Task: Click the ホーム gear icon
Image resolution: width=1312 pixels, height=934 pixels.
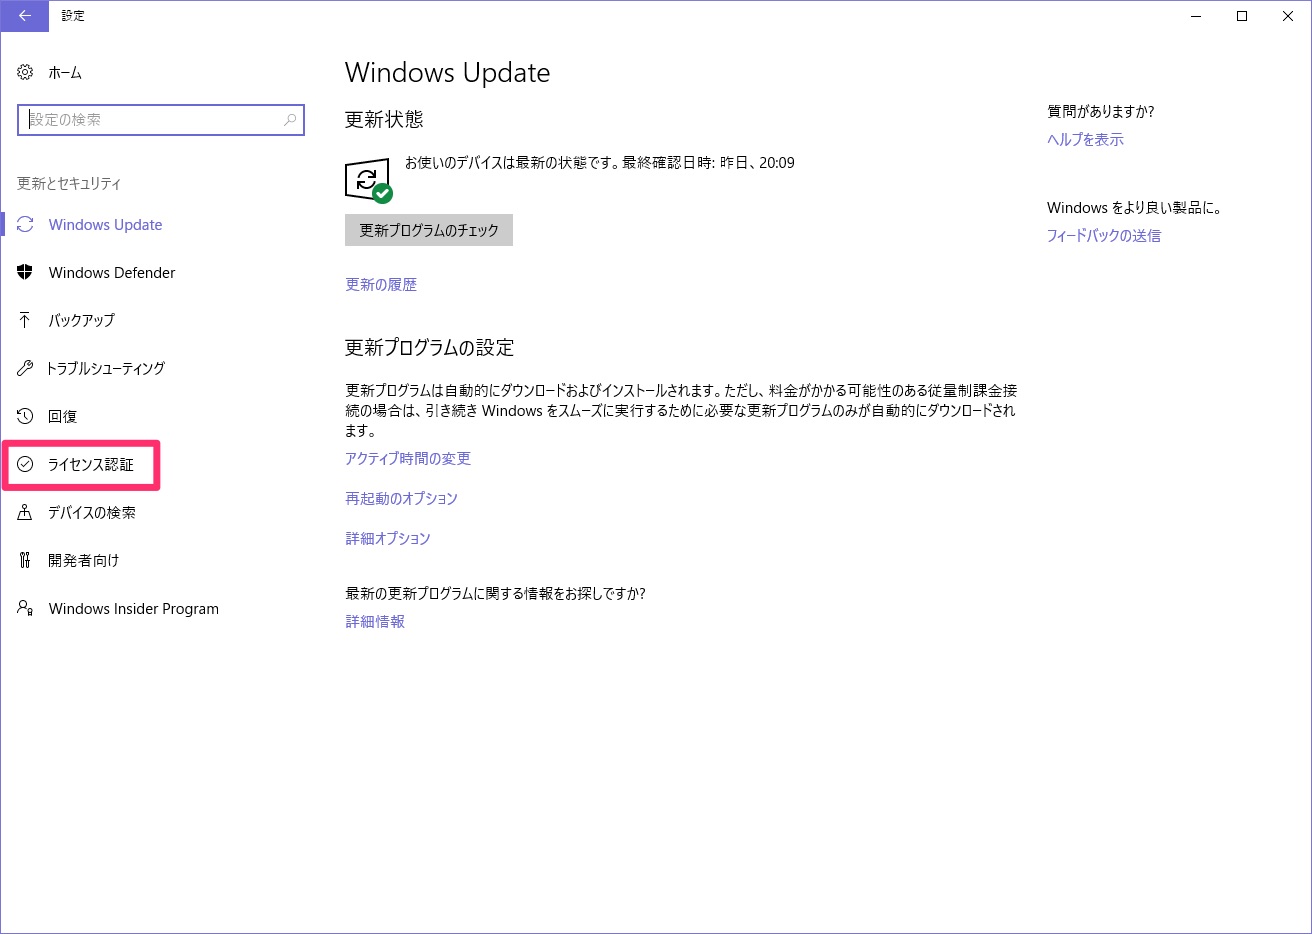Action: pyautogui.click(x=25, y=72)
